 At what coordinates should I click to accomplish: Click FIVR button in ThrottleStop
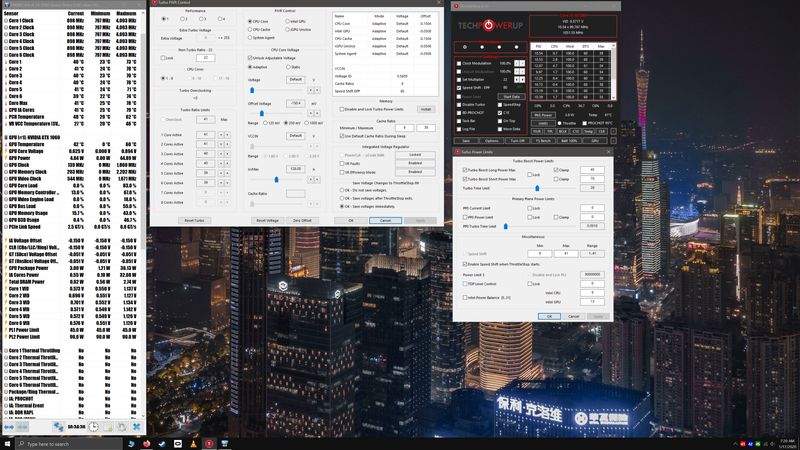click(x=537, y=132)
